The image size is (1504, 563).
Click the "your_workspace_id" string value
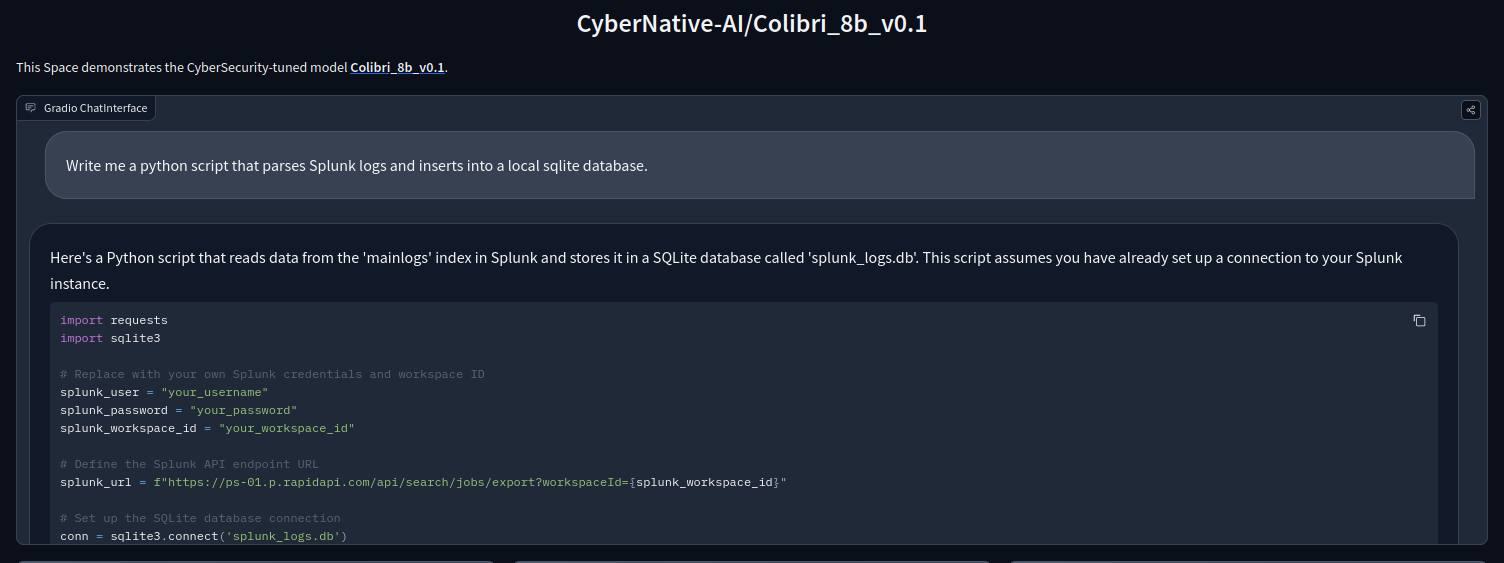[x=287, y=429]
